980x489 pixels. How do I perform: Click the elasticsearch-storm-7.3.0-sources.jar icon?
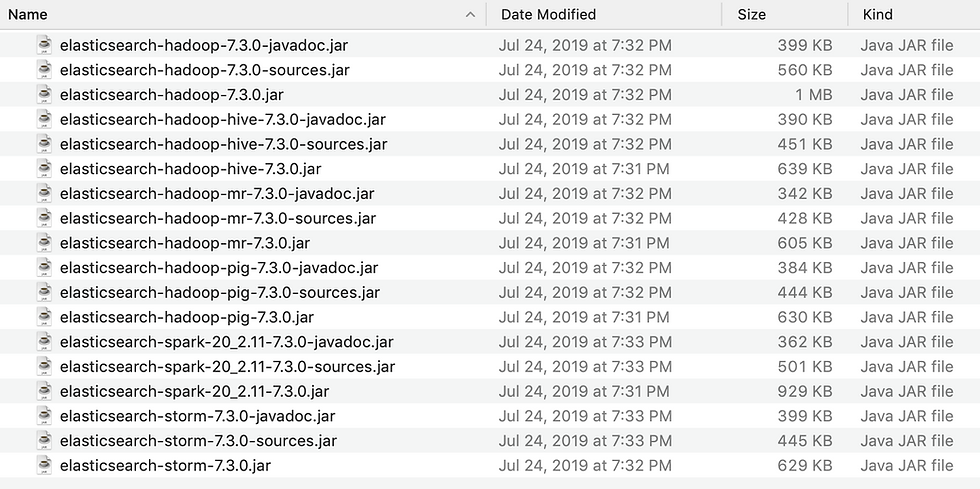click(x=44, y=441)
